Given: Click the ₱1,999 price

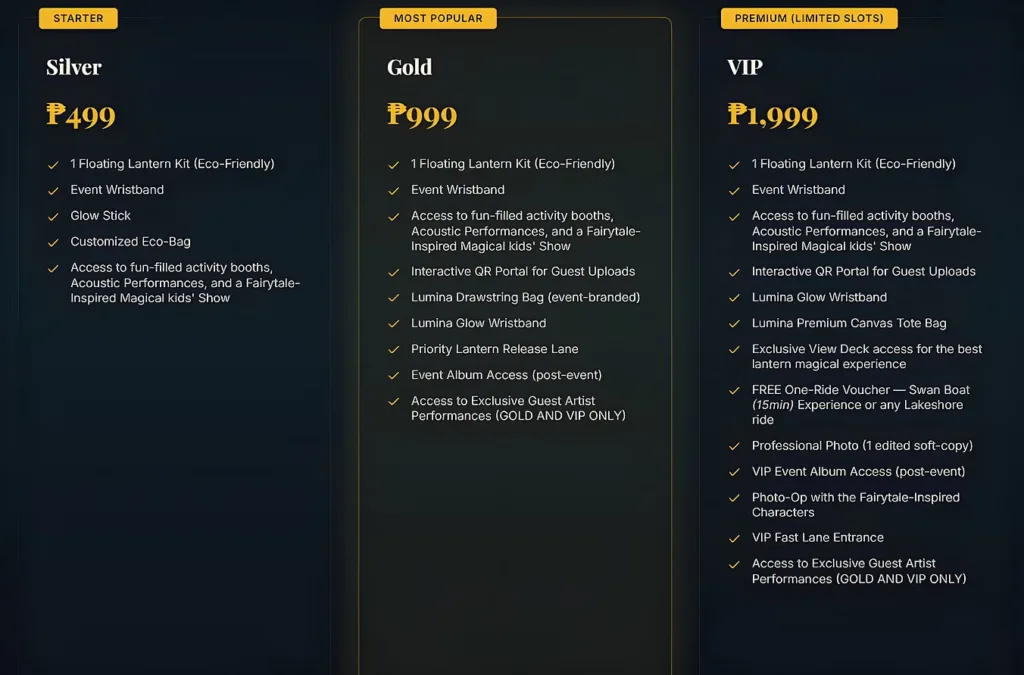Looking at the screenshot, I should (x=773, y=115).
